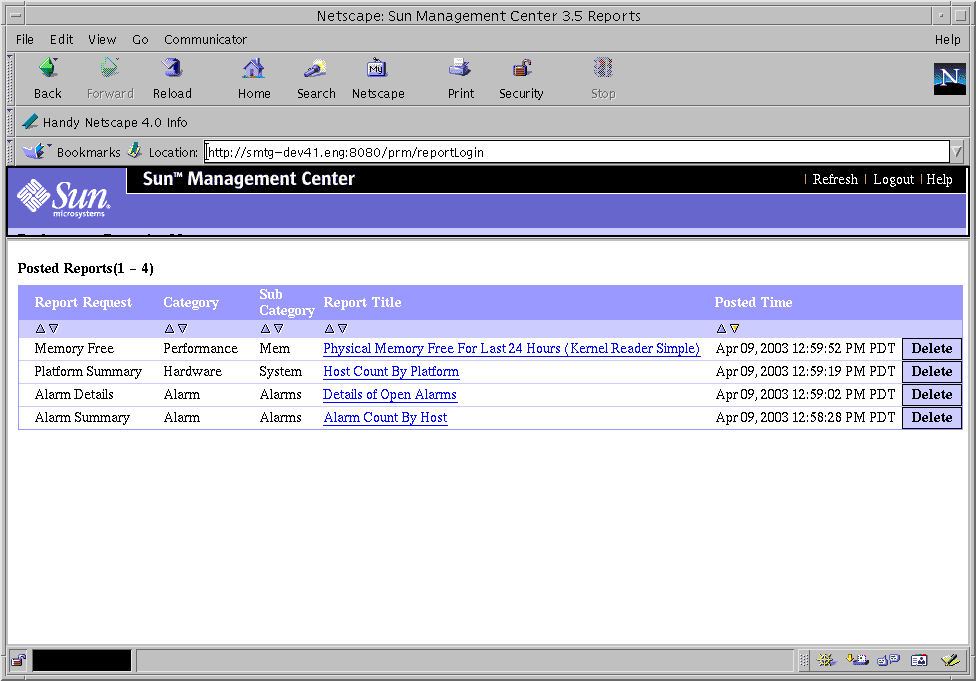Open Details of Open Alarms report
976x681 pixels.
(x=390, y=395)
